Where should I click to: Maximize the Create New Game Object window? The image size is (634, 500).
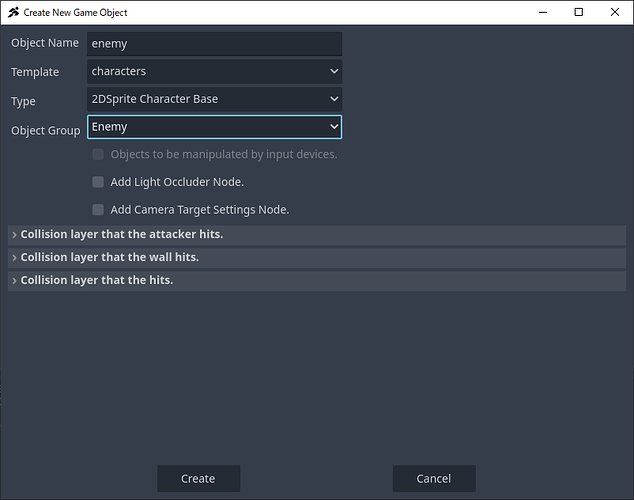click(578, 12)
